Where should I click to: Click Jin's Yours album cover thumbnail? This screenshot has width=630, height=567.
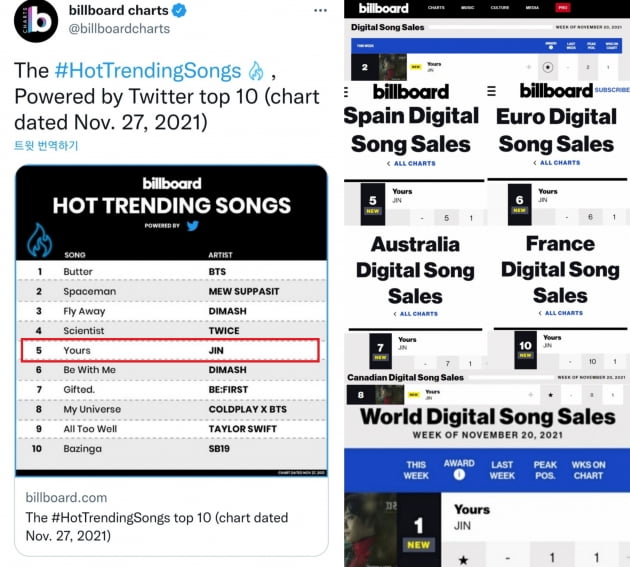click(x=371, y=530)
